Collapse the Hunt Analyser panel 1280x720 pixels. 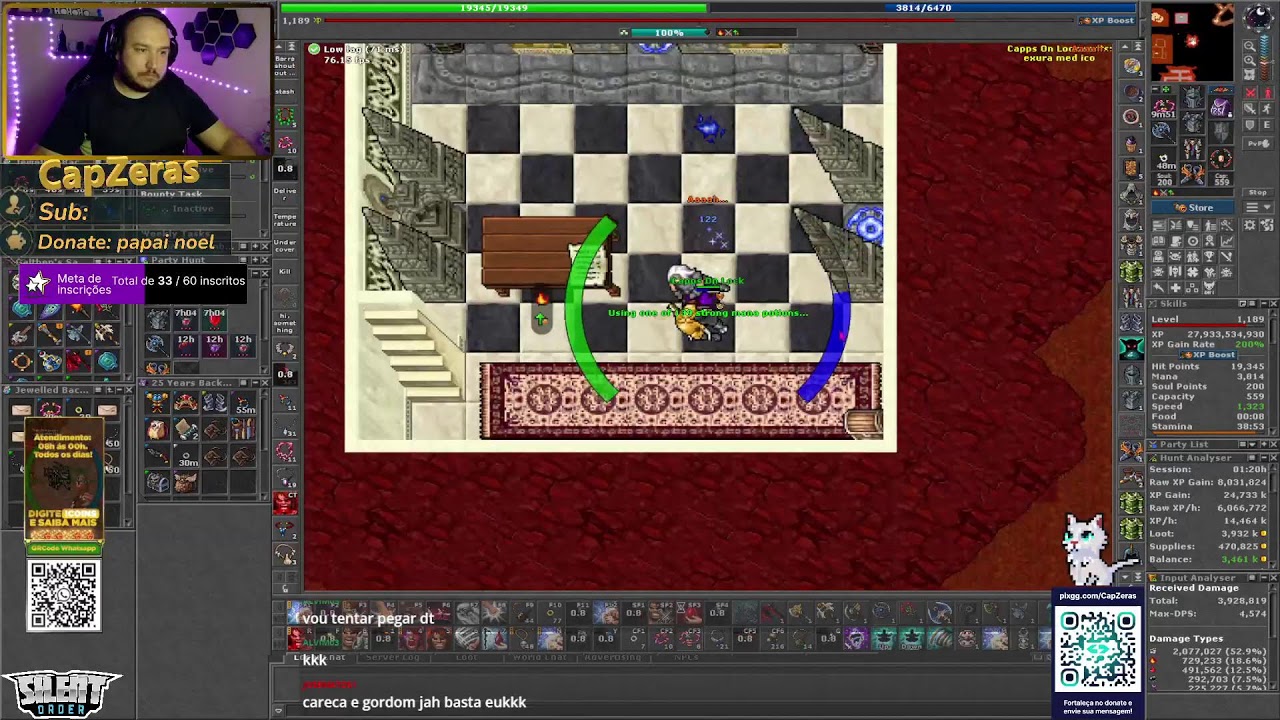pos(1262,458)
